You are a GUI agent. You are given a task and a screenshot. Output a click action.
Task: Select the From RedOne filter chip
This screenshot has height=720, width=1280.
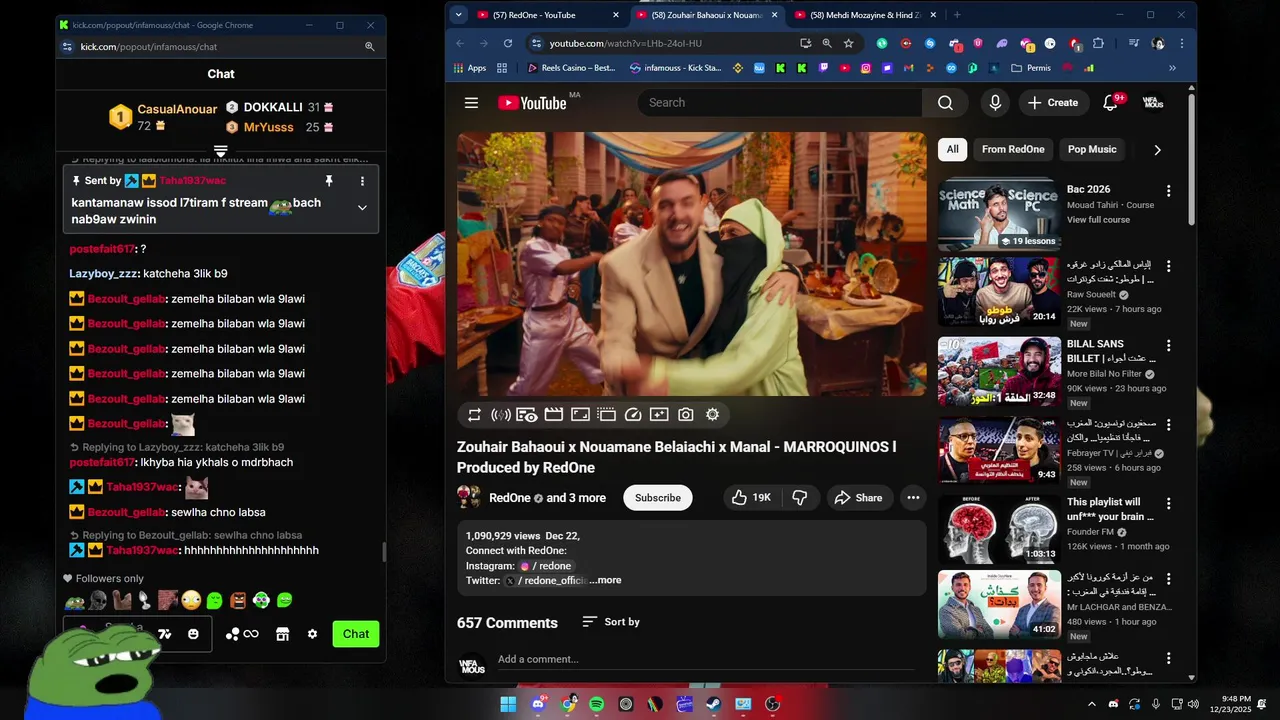coord(1013,149)
